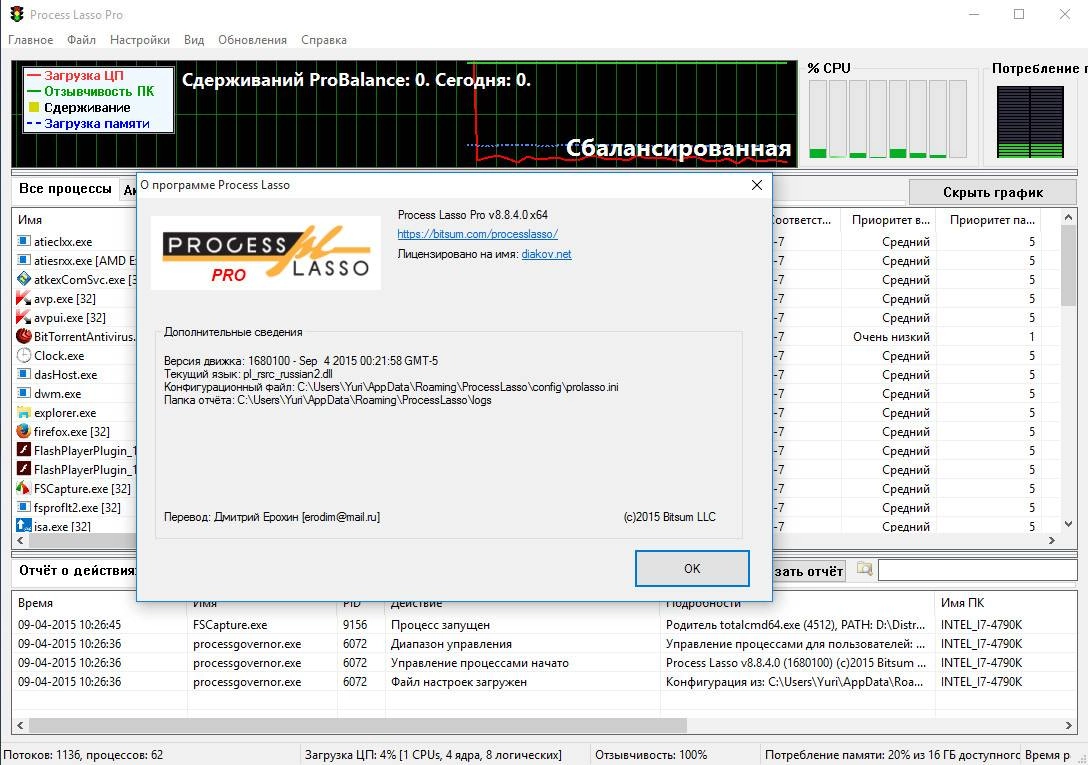Click the process list vertical scrollbar thumb
1088x765 pixels.
point(1068,265)
